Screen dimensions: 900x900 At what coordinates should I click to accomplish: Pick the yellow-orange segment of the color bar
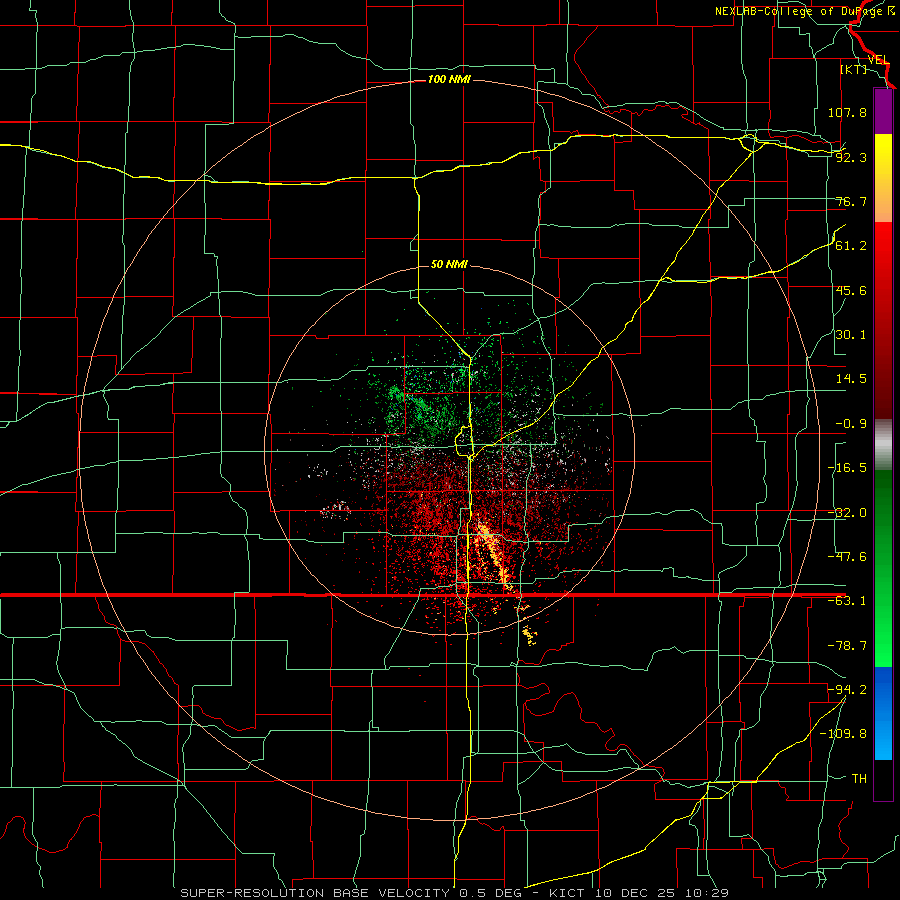tap(883, 178)
